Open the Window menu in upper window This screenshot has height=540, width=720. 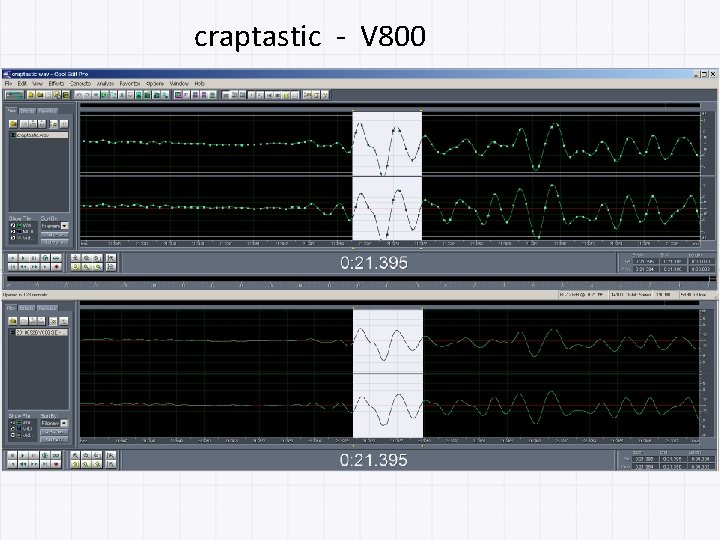click(x=179, y=84)
